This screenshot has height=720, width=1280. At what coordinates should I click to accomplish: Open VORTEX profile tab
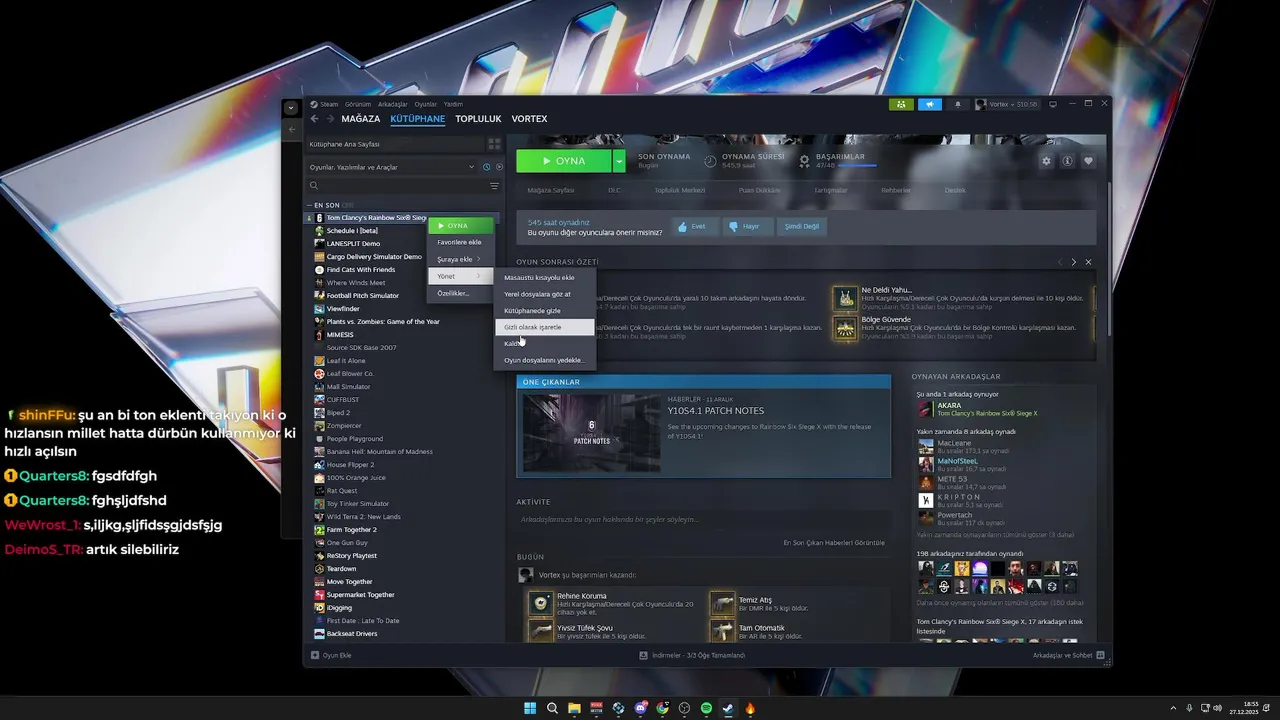[529, 119]
